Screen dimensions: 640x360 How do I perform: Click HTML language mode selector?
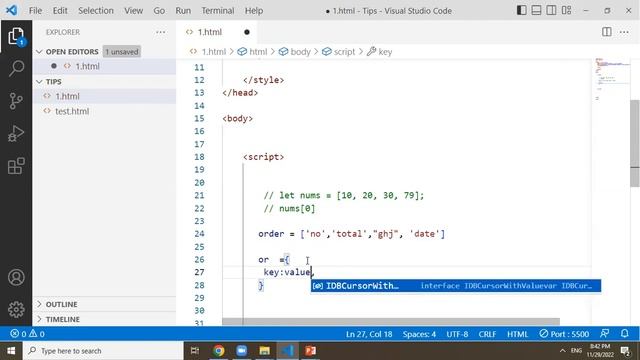coord(517,334)
